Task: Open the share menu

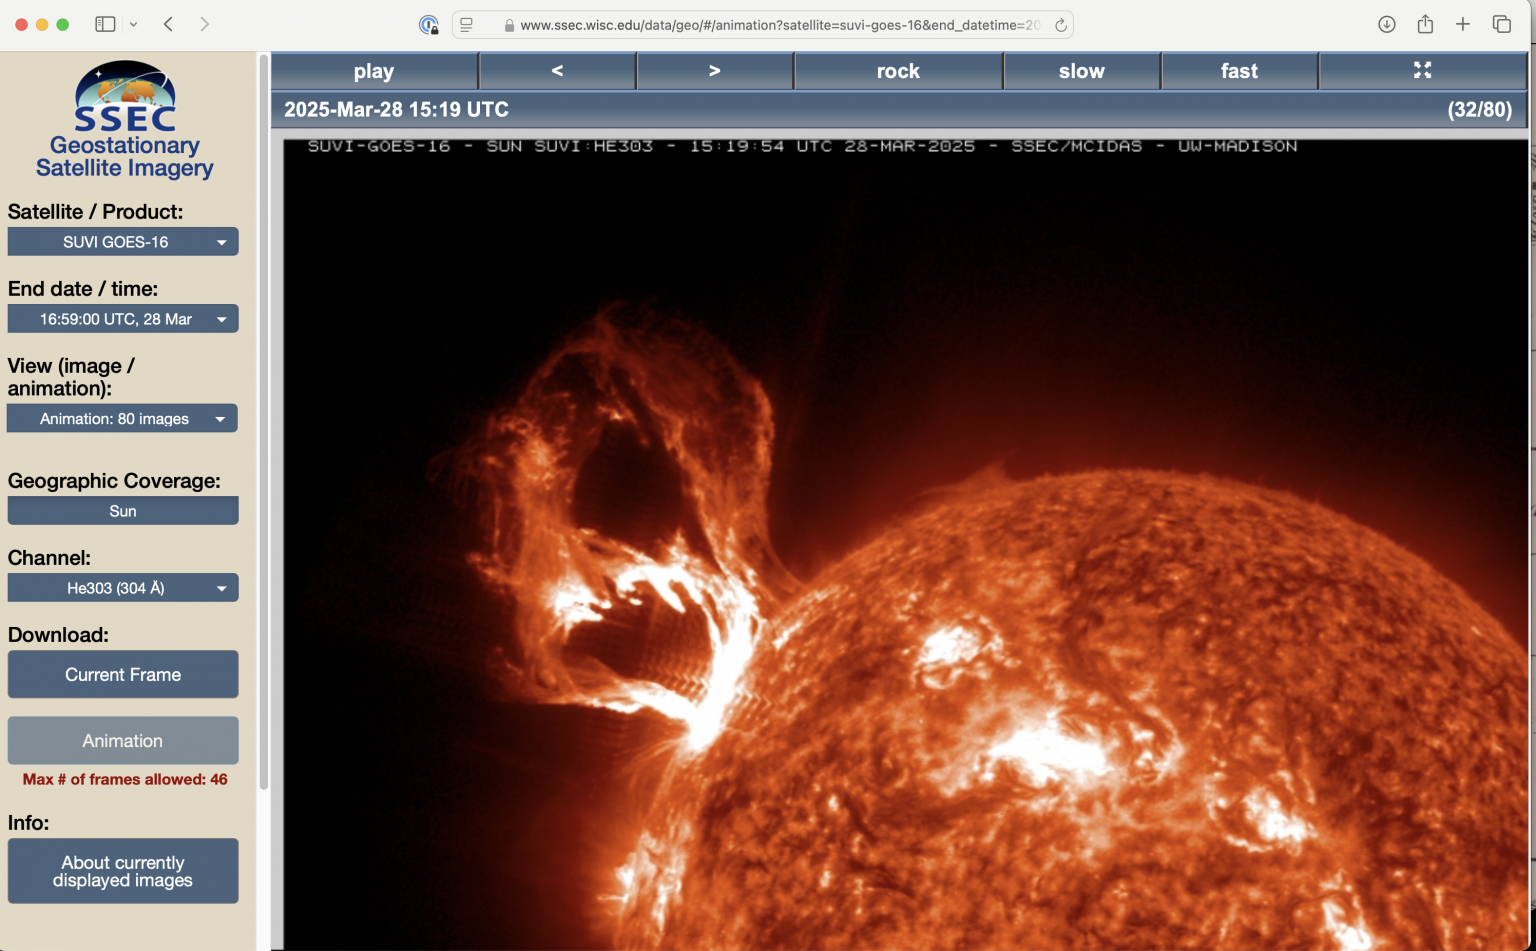Action: click(1425, 24)
